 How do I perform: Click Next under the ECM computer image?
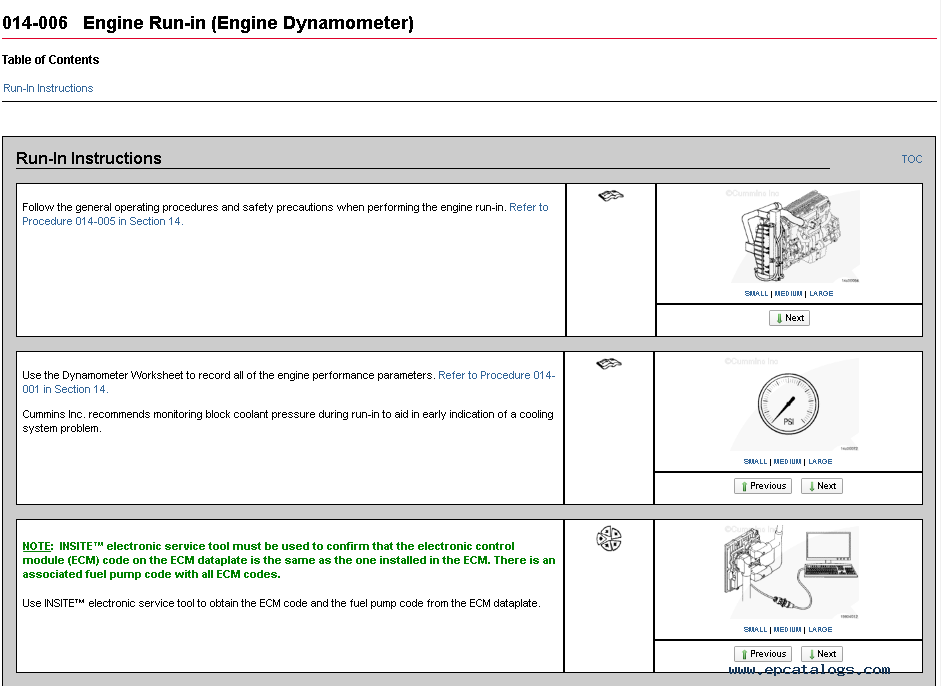[822, 654]
